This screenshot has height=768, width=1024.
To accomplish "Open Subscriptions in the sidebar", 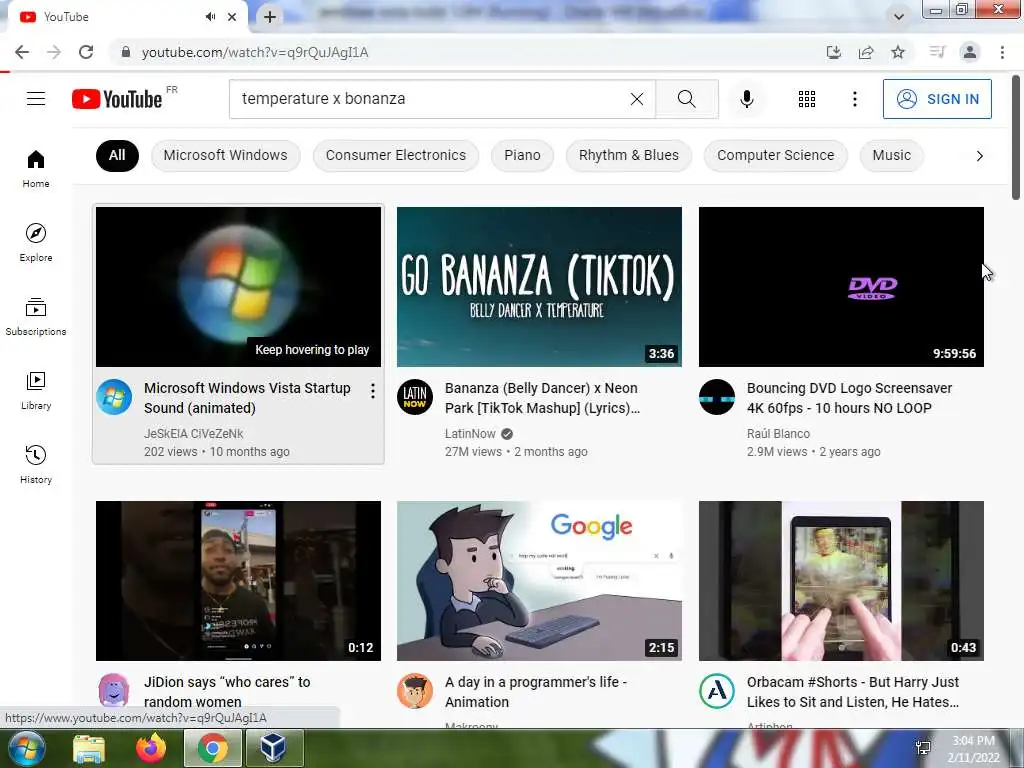I will tap(36, 317).
